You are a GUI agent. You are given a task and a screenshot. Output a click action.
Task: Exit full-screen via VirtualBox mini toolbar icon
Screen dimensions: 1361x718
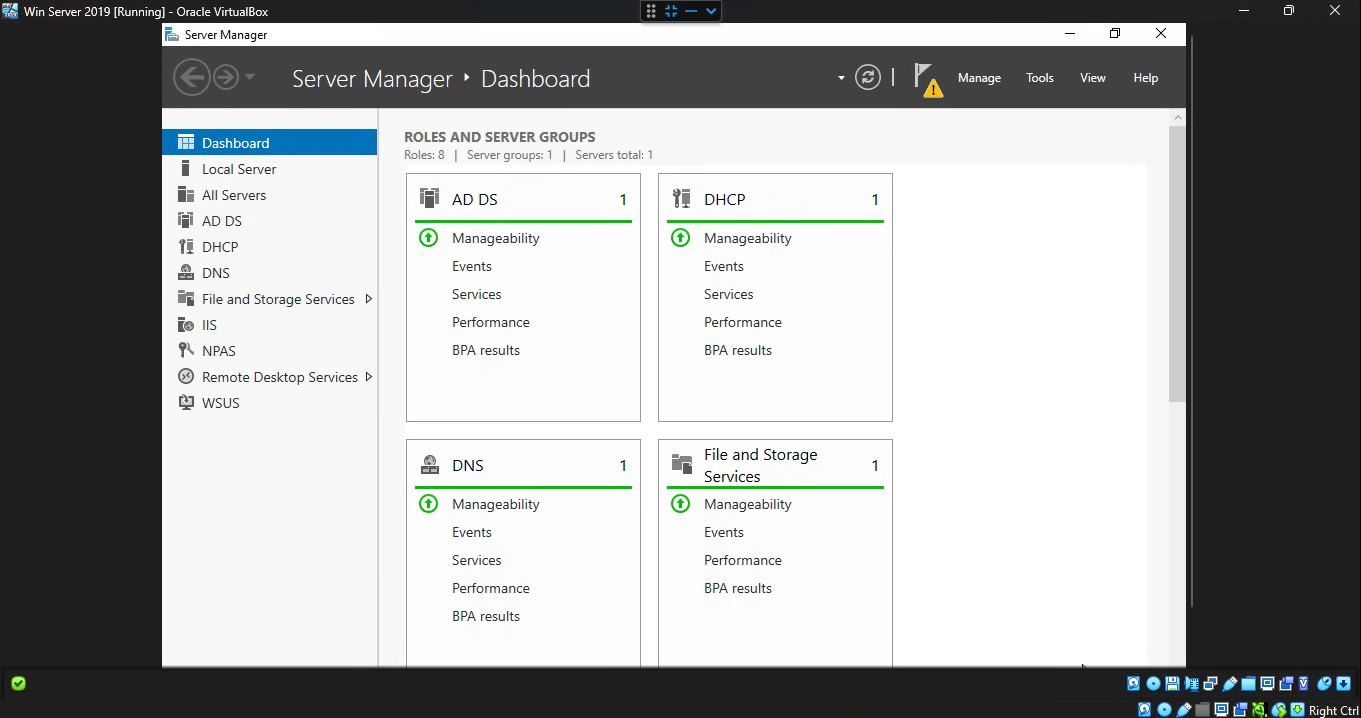click(671, 11)
